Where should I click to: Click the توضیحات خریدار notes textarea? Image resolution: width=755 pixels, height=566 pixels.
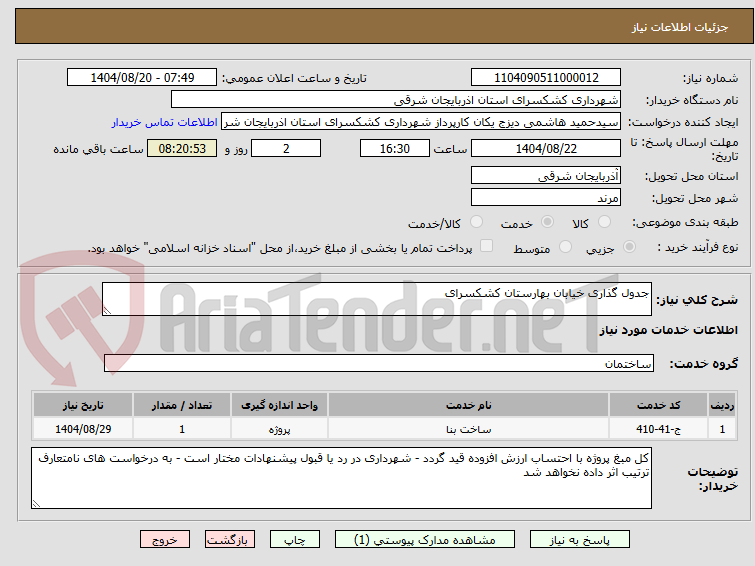[341, 478]
